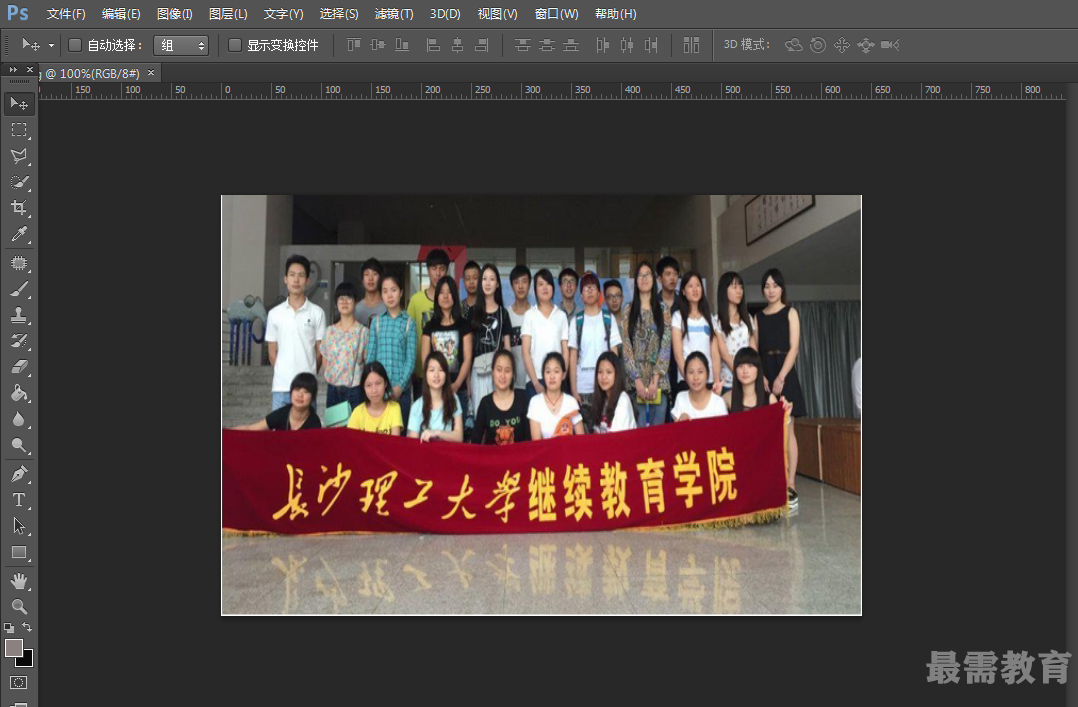Open the 图像(I) menu
This screenshot has height=707, width=1078.
coord(175,14)
